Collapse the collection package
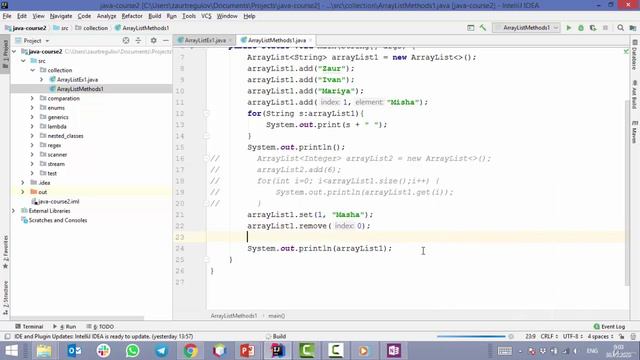The height and width of the screenshot is (360, 640). point(33,70)
